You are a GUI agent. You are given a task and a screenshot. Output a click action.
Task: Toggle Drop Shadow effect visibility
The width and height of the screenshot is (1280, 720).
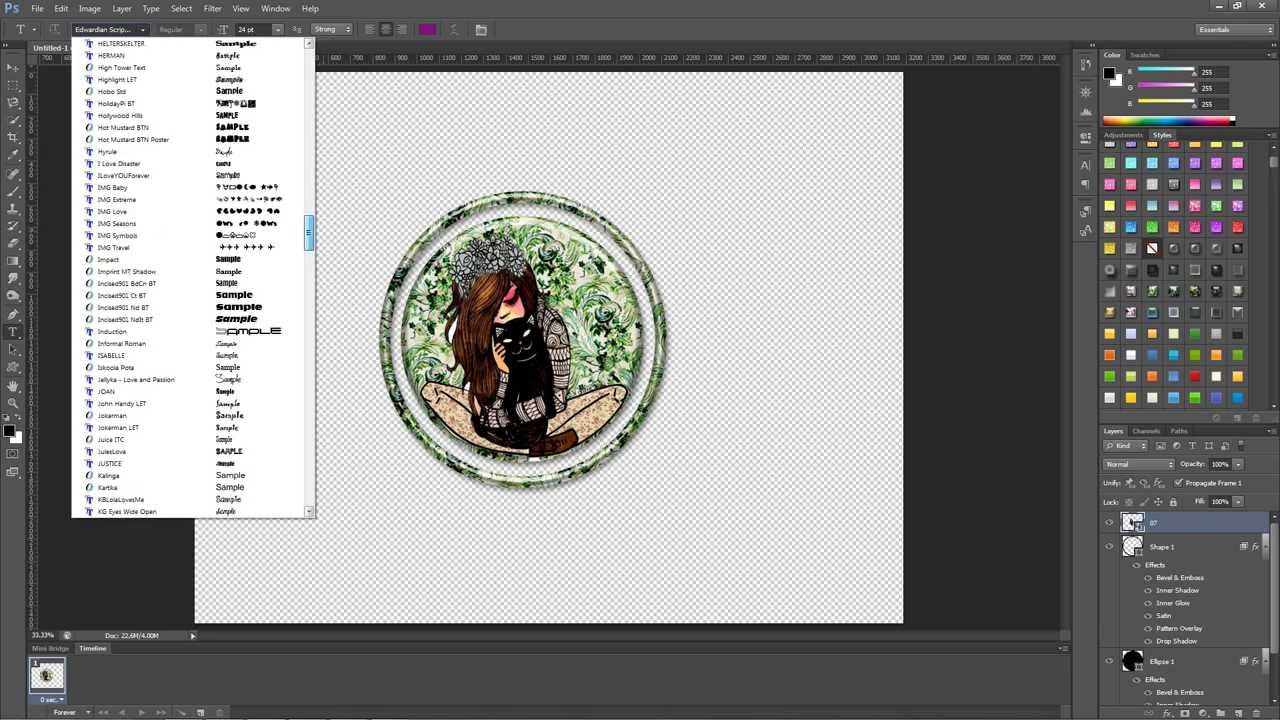(x=1147, y=641)
